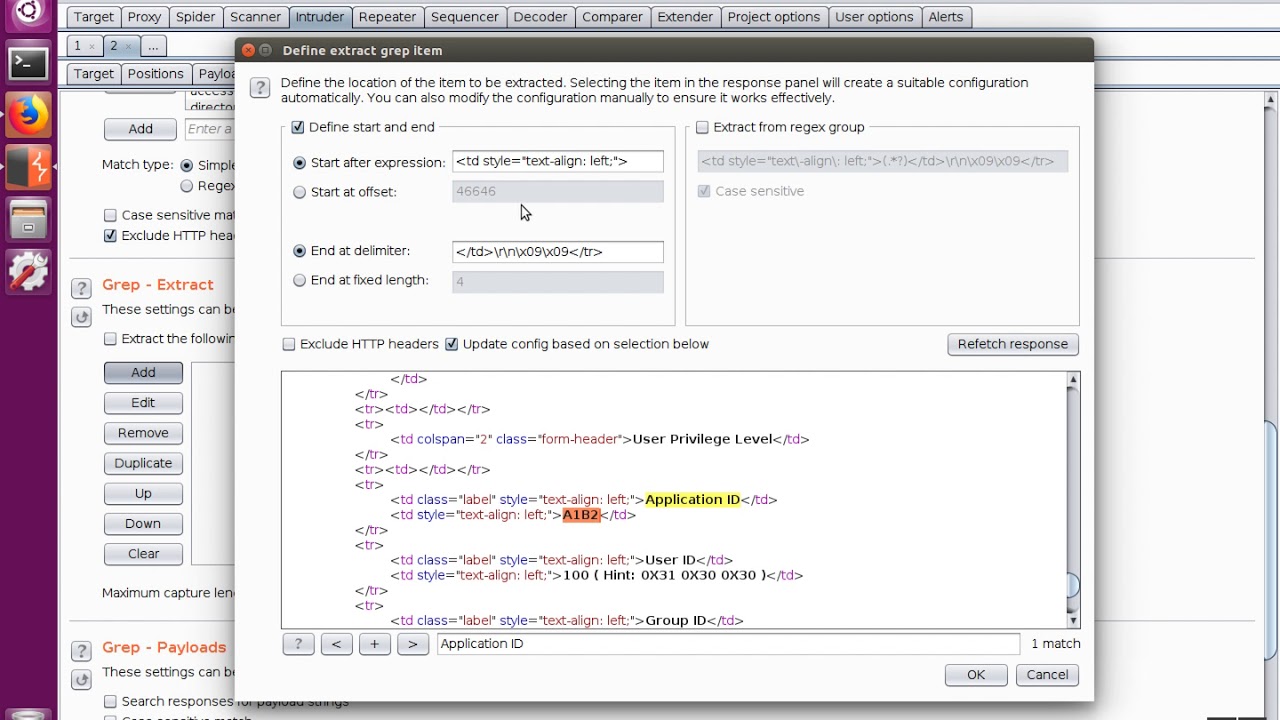Open the Comparer tab
1280x720 pixels.
612,17
